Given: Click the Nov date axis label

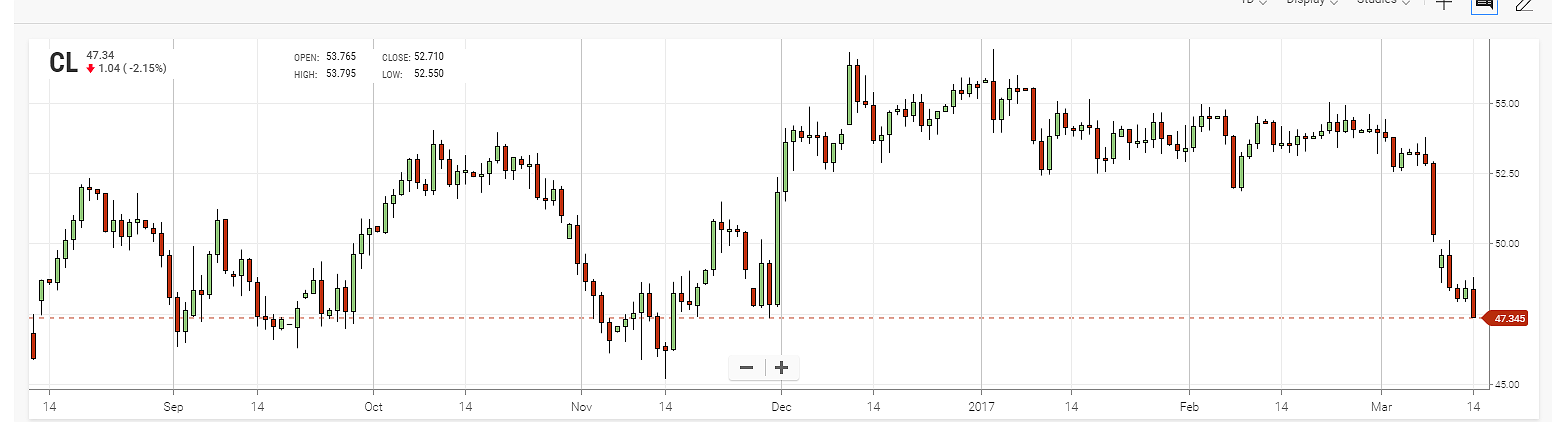Looking at the screenshot, I should click(582, 407).
